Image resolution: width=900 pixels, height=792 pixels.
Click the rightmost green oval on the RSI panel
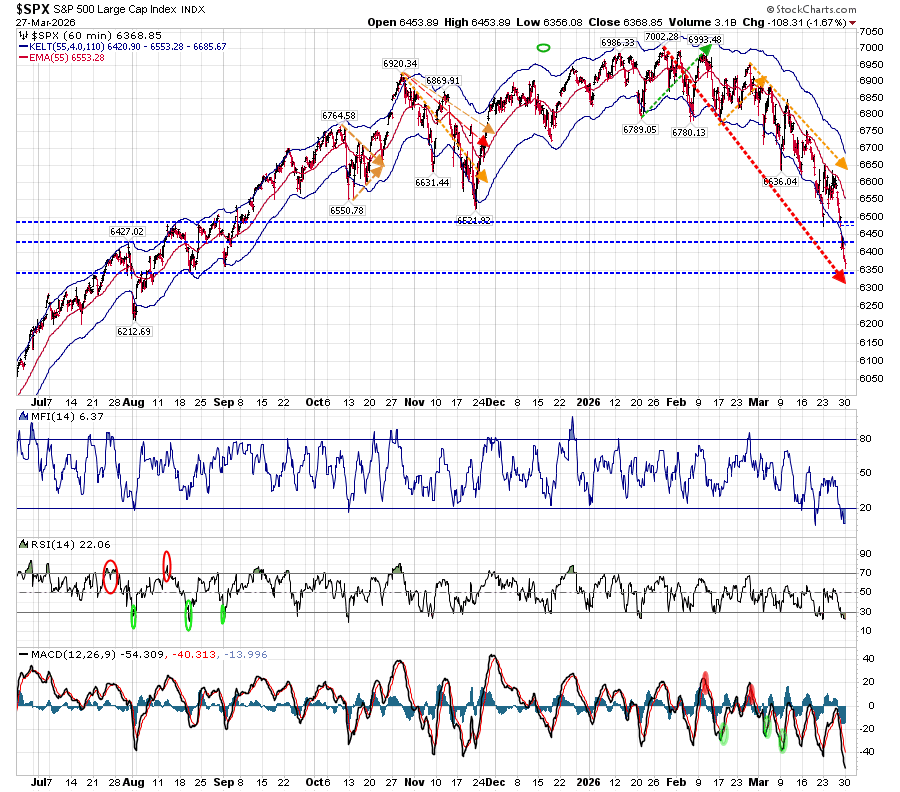(223, 614)
